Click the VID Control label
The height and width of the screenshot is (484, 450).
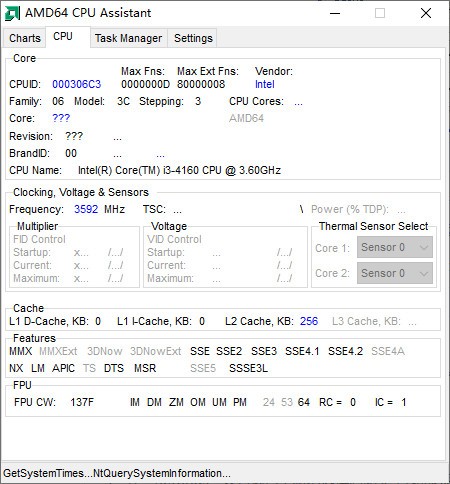point(174,239)
